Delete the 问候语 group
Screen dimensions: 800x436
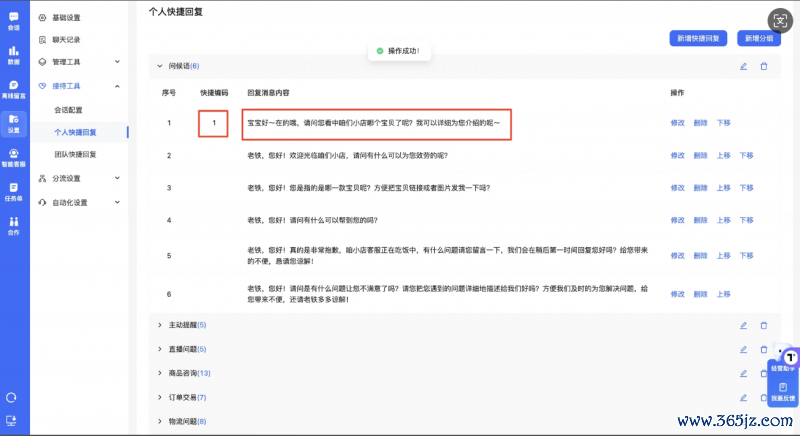[x=764, y=66]
